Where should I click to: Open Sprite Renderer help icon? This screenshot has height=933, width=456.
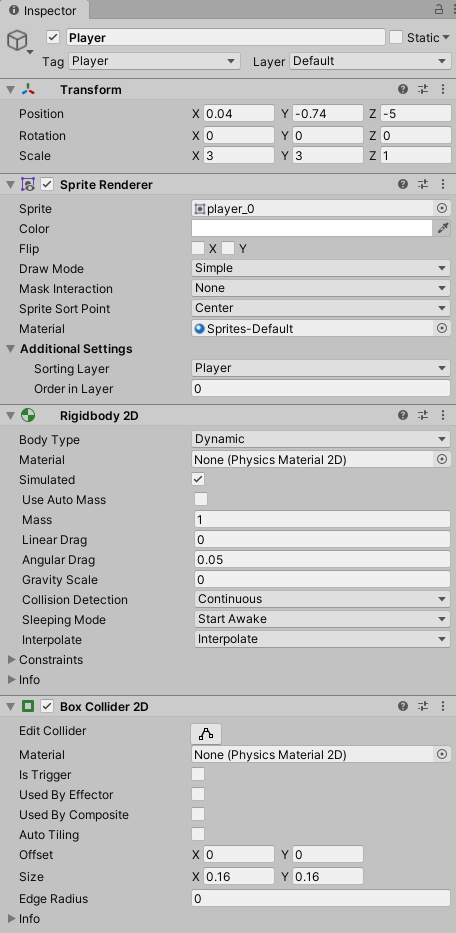click(x=403, y=184)
